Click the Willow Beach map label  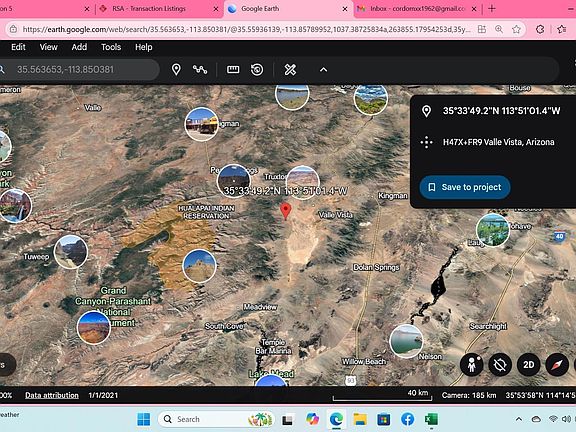click(x=364, y=361)
